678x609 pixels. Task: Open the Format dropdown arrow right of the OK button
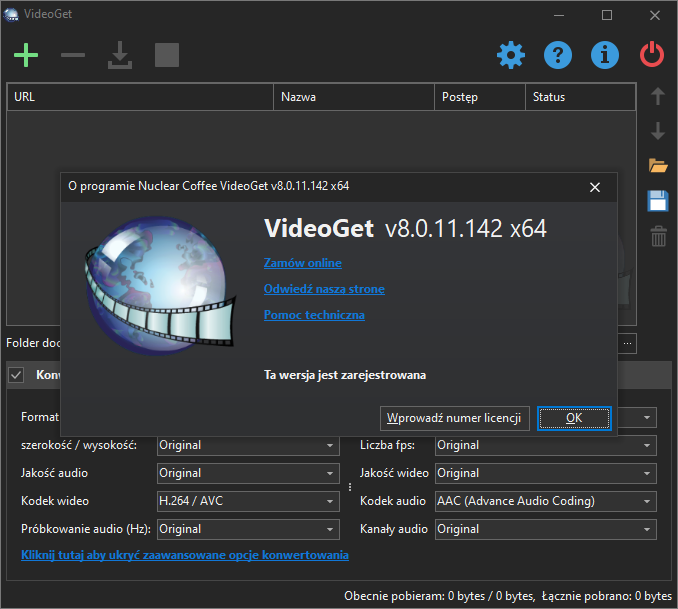pos(647,417)
